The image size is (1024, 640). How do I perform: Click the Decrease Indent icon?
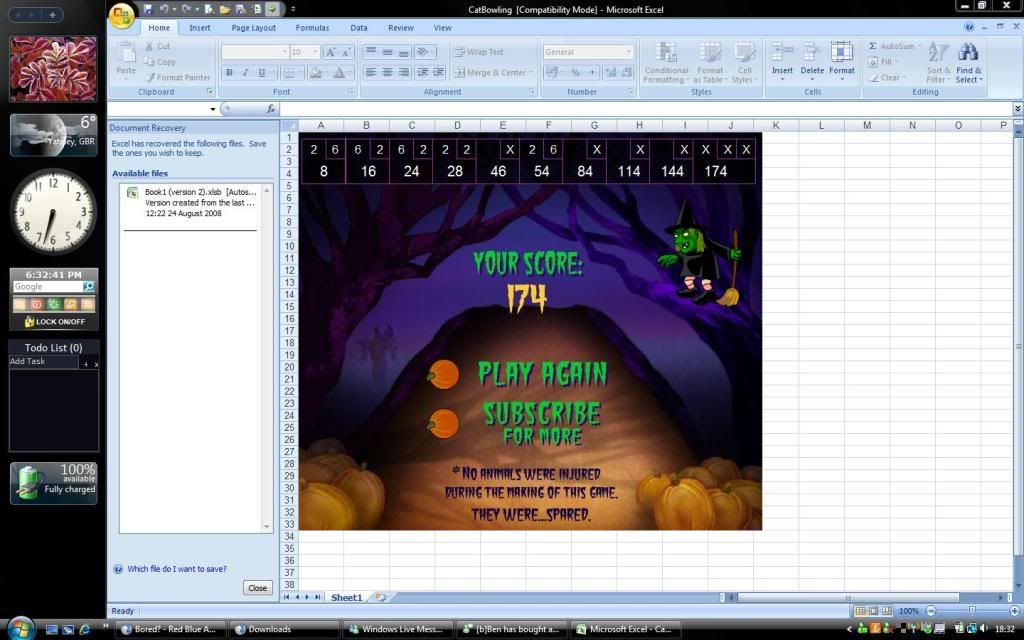click(423, 72)
